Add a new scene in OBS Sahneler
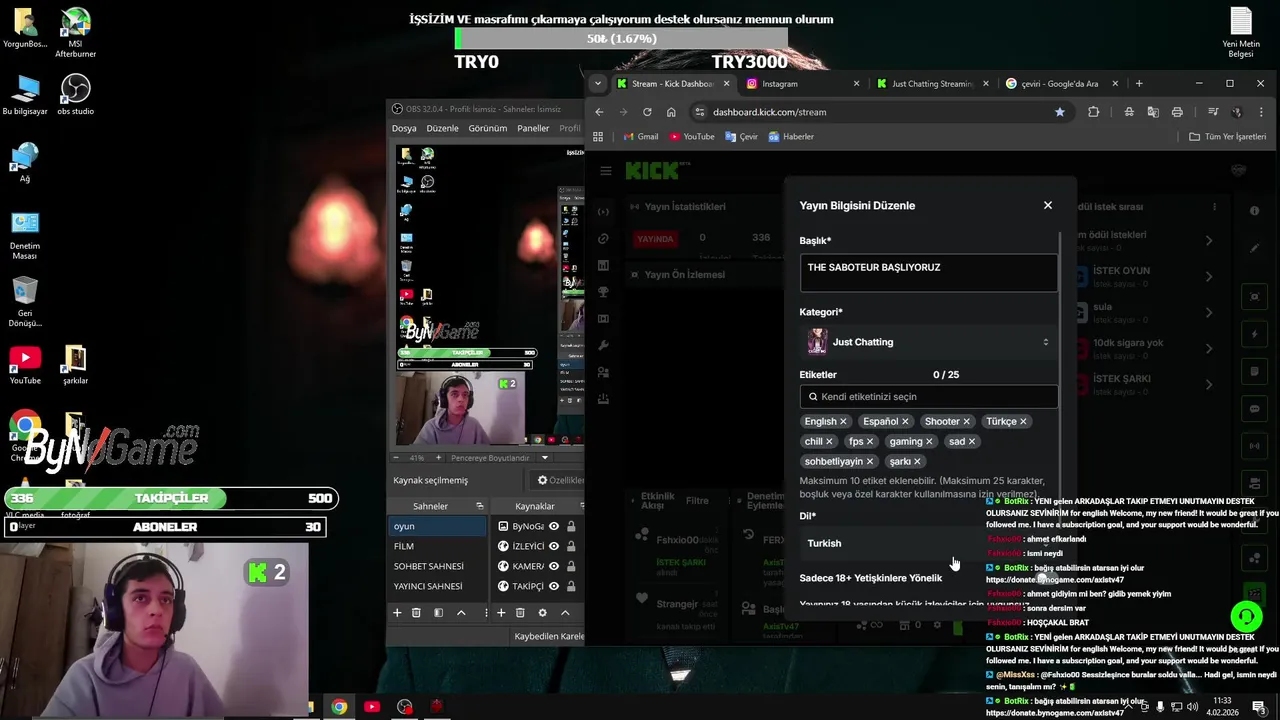 click(397, 612)
